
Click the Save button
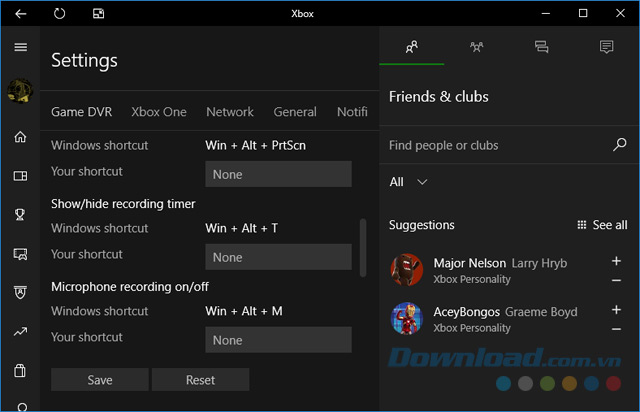pyautogui.click(x=100, y=380)
